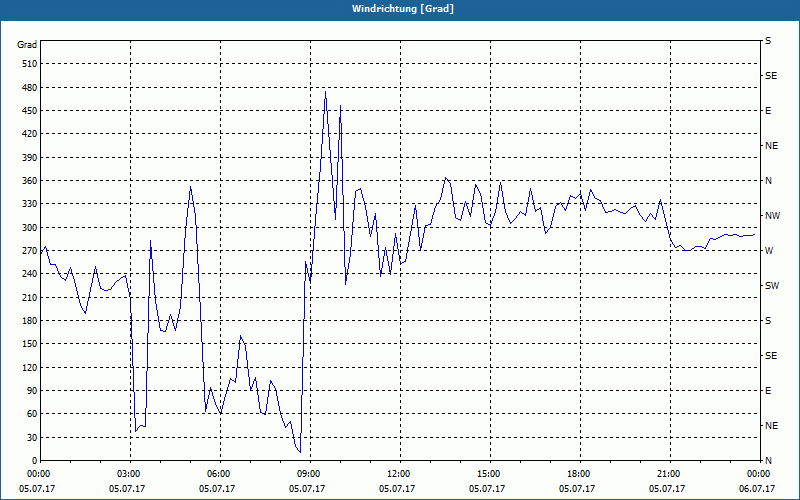Select the 05.07.17 date under 06:00
Screen dimensions: 800x500
click(x=217, y=489)
